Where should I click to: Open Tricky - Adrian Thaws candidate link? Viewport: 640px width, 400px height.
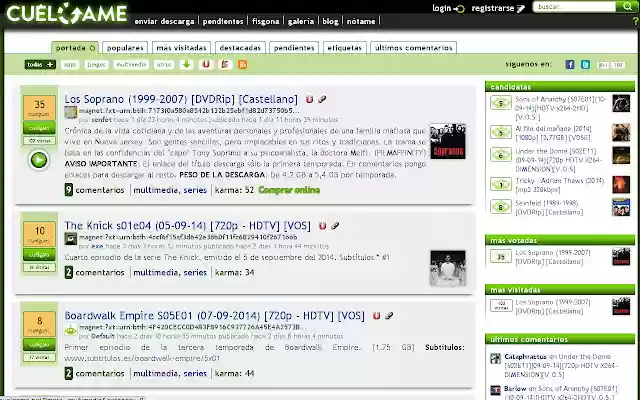pyautogui.click(x=559, y=185)
